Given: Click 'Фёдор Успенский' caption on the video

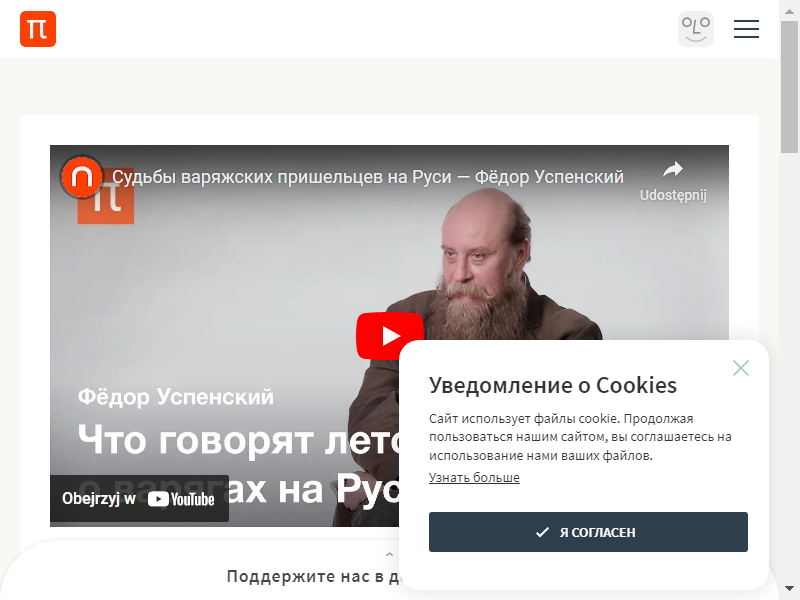Looking at the screenshot, I should tap(176, 397).
